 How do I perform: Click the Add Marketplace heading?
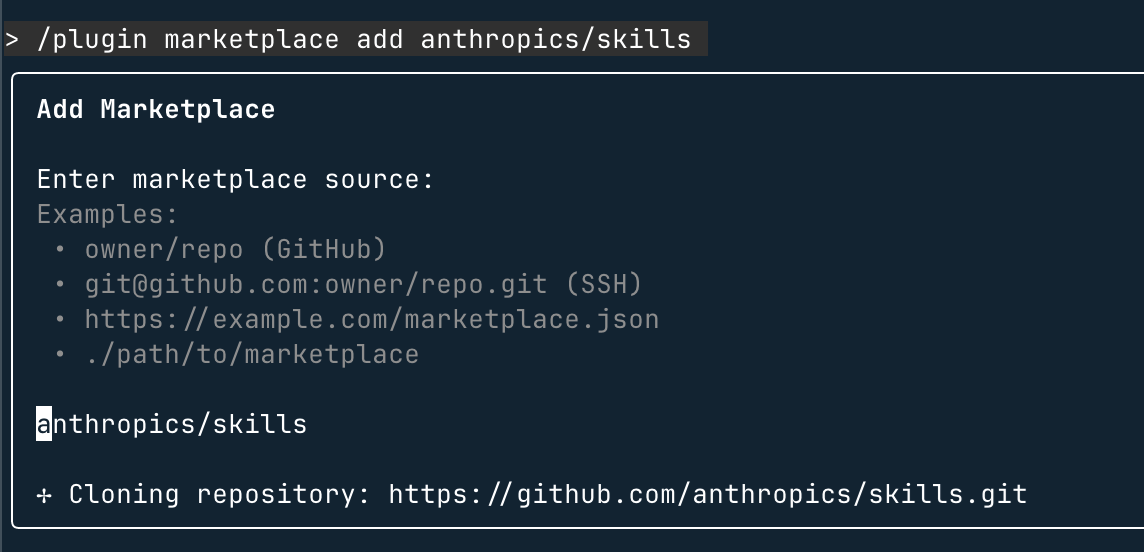[x=156, y=109]
